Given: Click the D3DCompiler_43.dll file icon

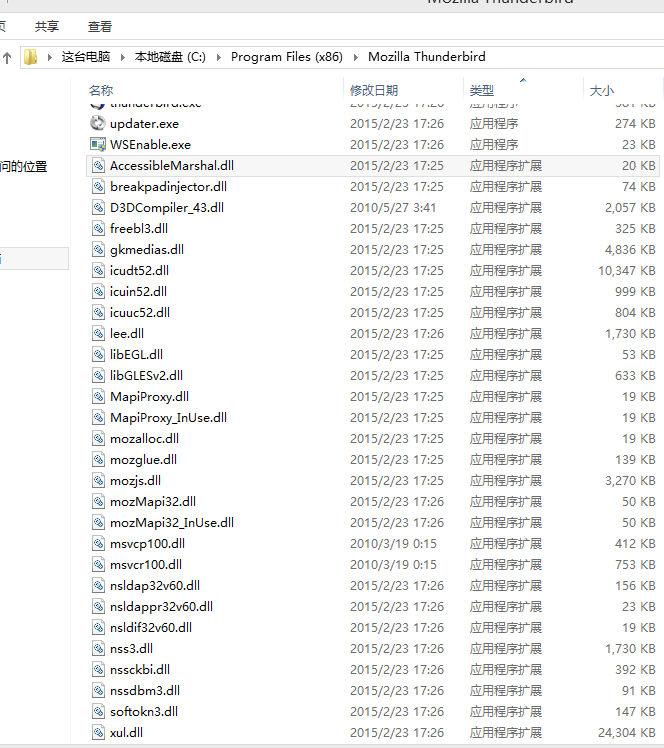Looking at the screenshot, I should coord(98,208).
